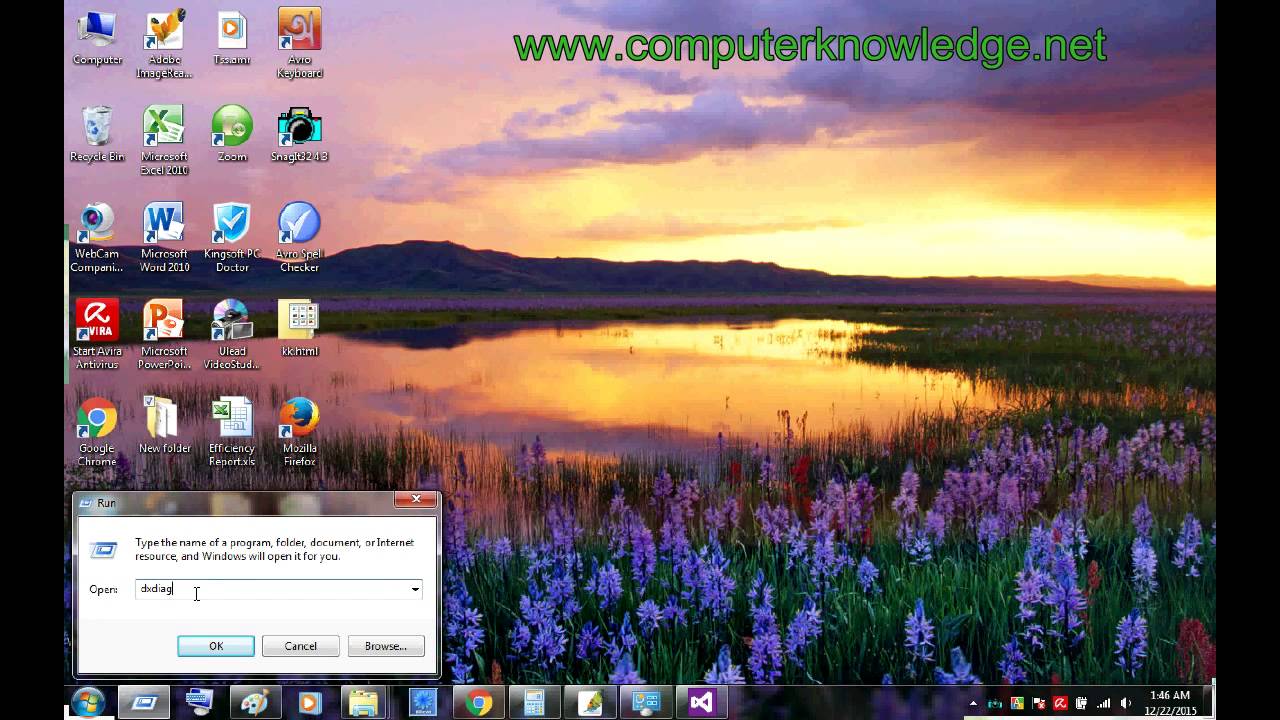Open WebCam Companion shortcut
Image resolution: width=1280 pixels, height=720 pixels.
97,238
